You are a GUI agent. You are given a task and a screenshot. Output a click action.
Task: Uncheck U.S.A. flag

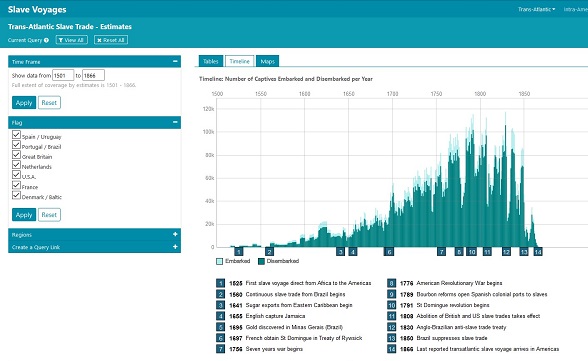(x=16, y=175)
